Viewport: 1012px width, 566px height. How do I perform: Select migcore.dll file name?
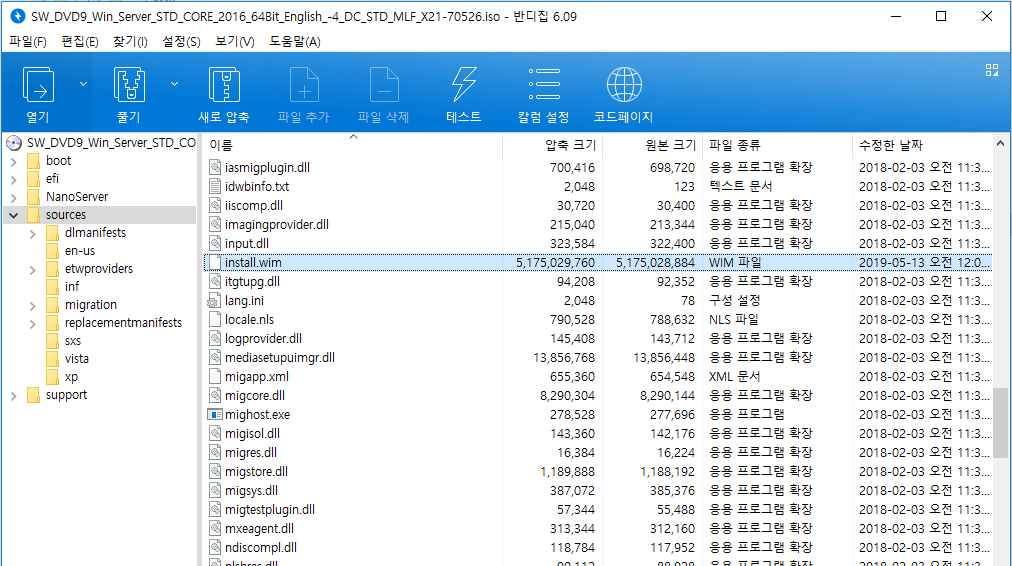click(x=255, y=396)
